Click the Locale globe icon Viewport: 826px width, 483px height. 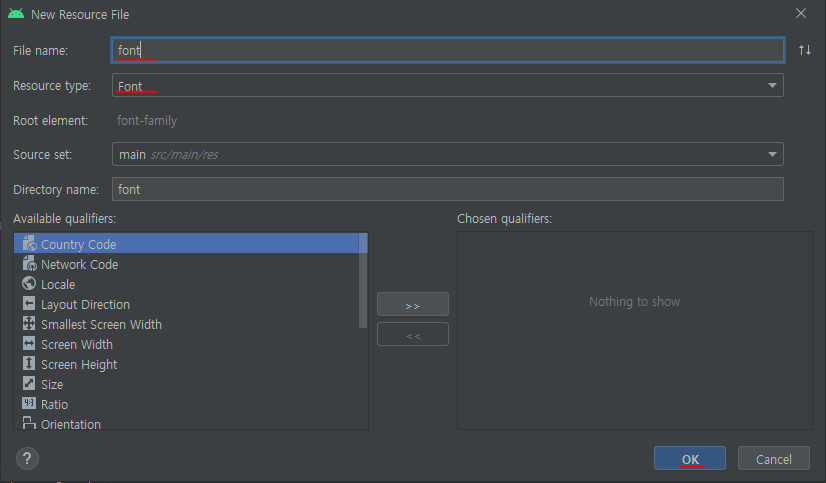[x=29, y=283]
